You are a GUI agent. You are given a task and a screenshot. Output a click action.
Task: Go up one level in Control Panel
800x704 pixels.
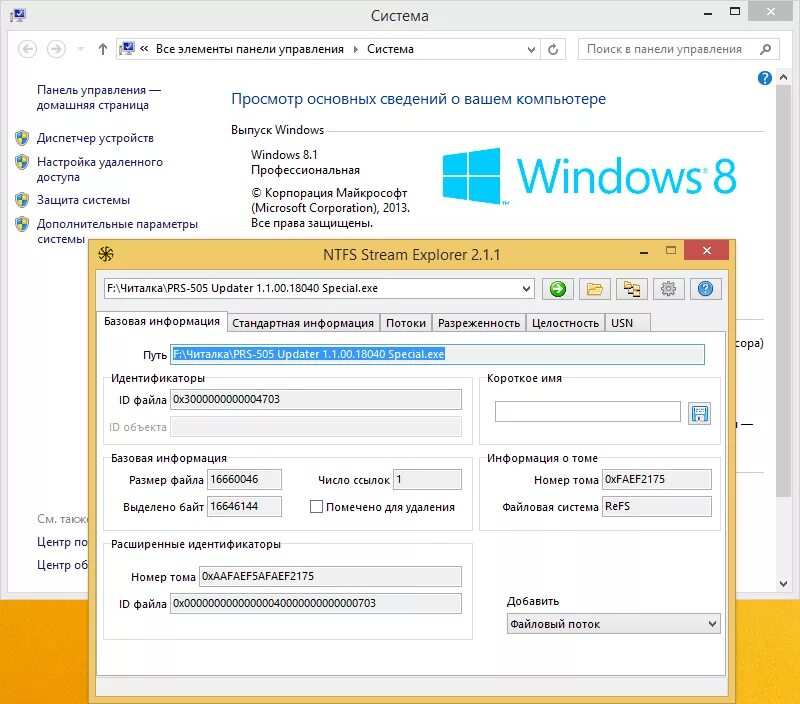[x=103, y=49]
